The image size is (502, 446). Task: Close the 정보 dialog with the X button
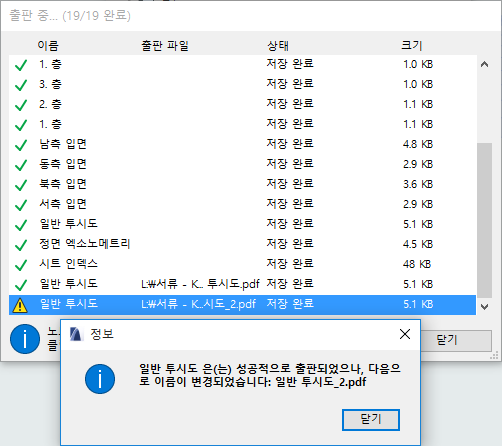point(405,334)
